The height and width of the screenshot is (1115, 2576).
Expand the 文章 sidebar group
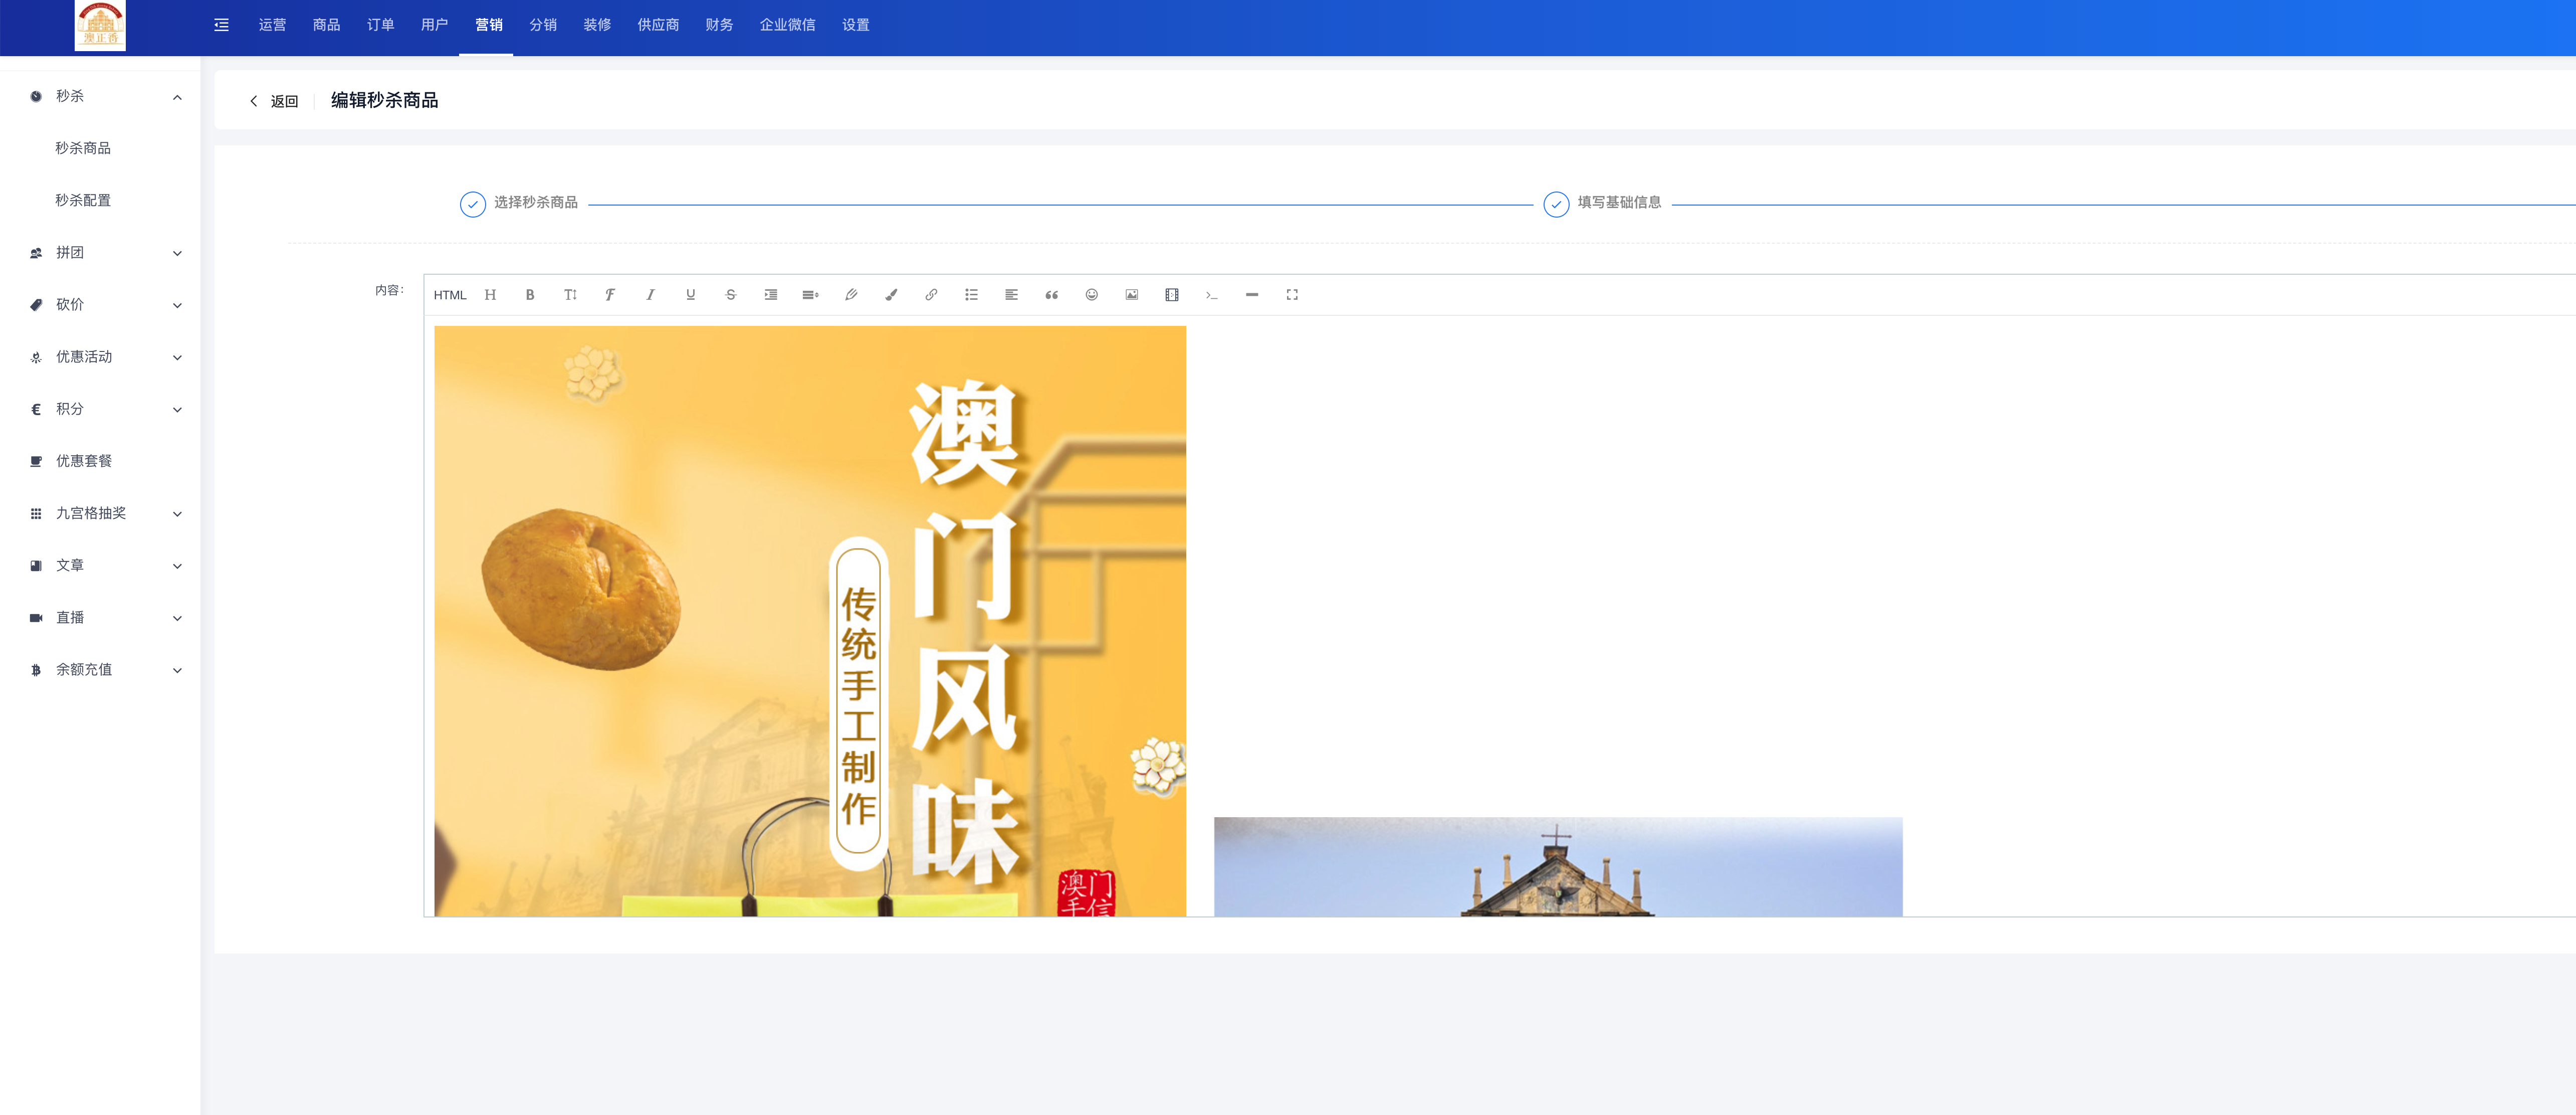pyautogui.click(x=100, y=565)
